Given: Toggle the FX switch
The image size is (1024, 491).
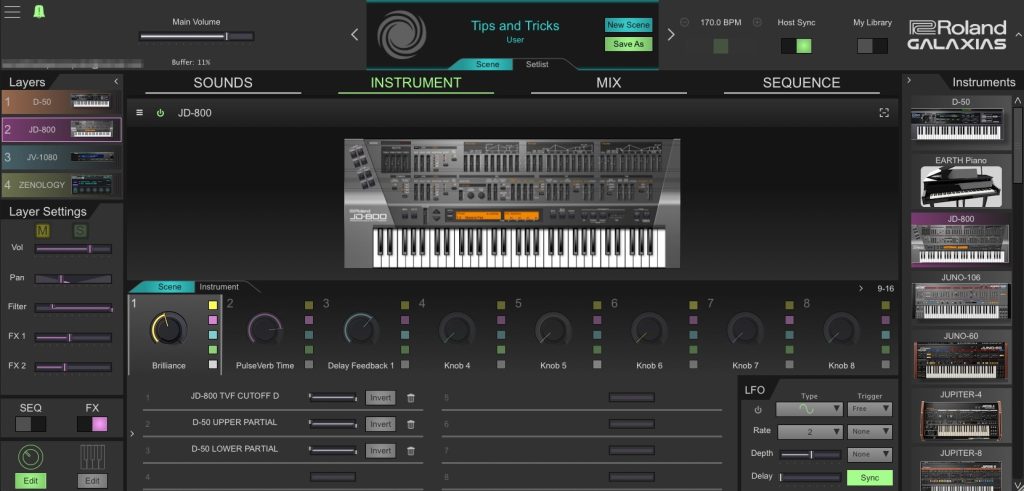Looking at the screenshot, I should [92, 424].
